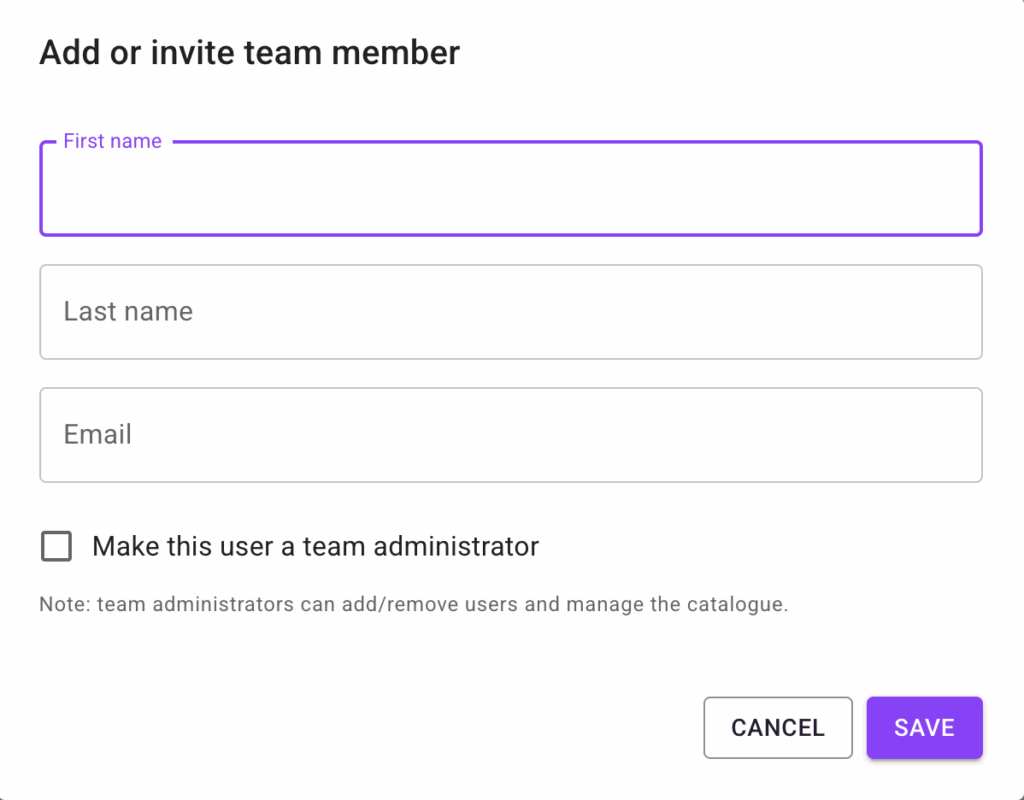Enable the team administrator checkbox
Image resolution: width=1024 pixels, height=800 pixels.
click(56, 546)
